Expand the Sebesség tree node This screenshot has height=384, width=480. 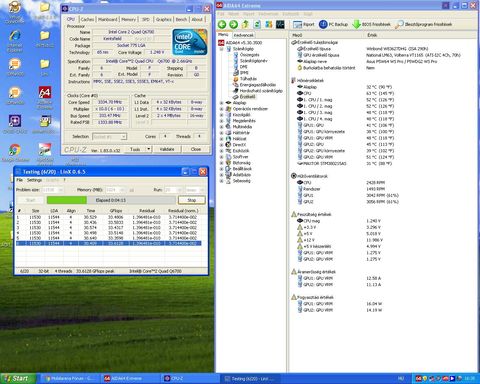pyautogui.click(x=221, y=181)
